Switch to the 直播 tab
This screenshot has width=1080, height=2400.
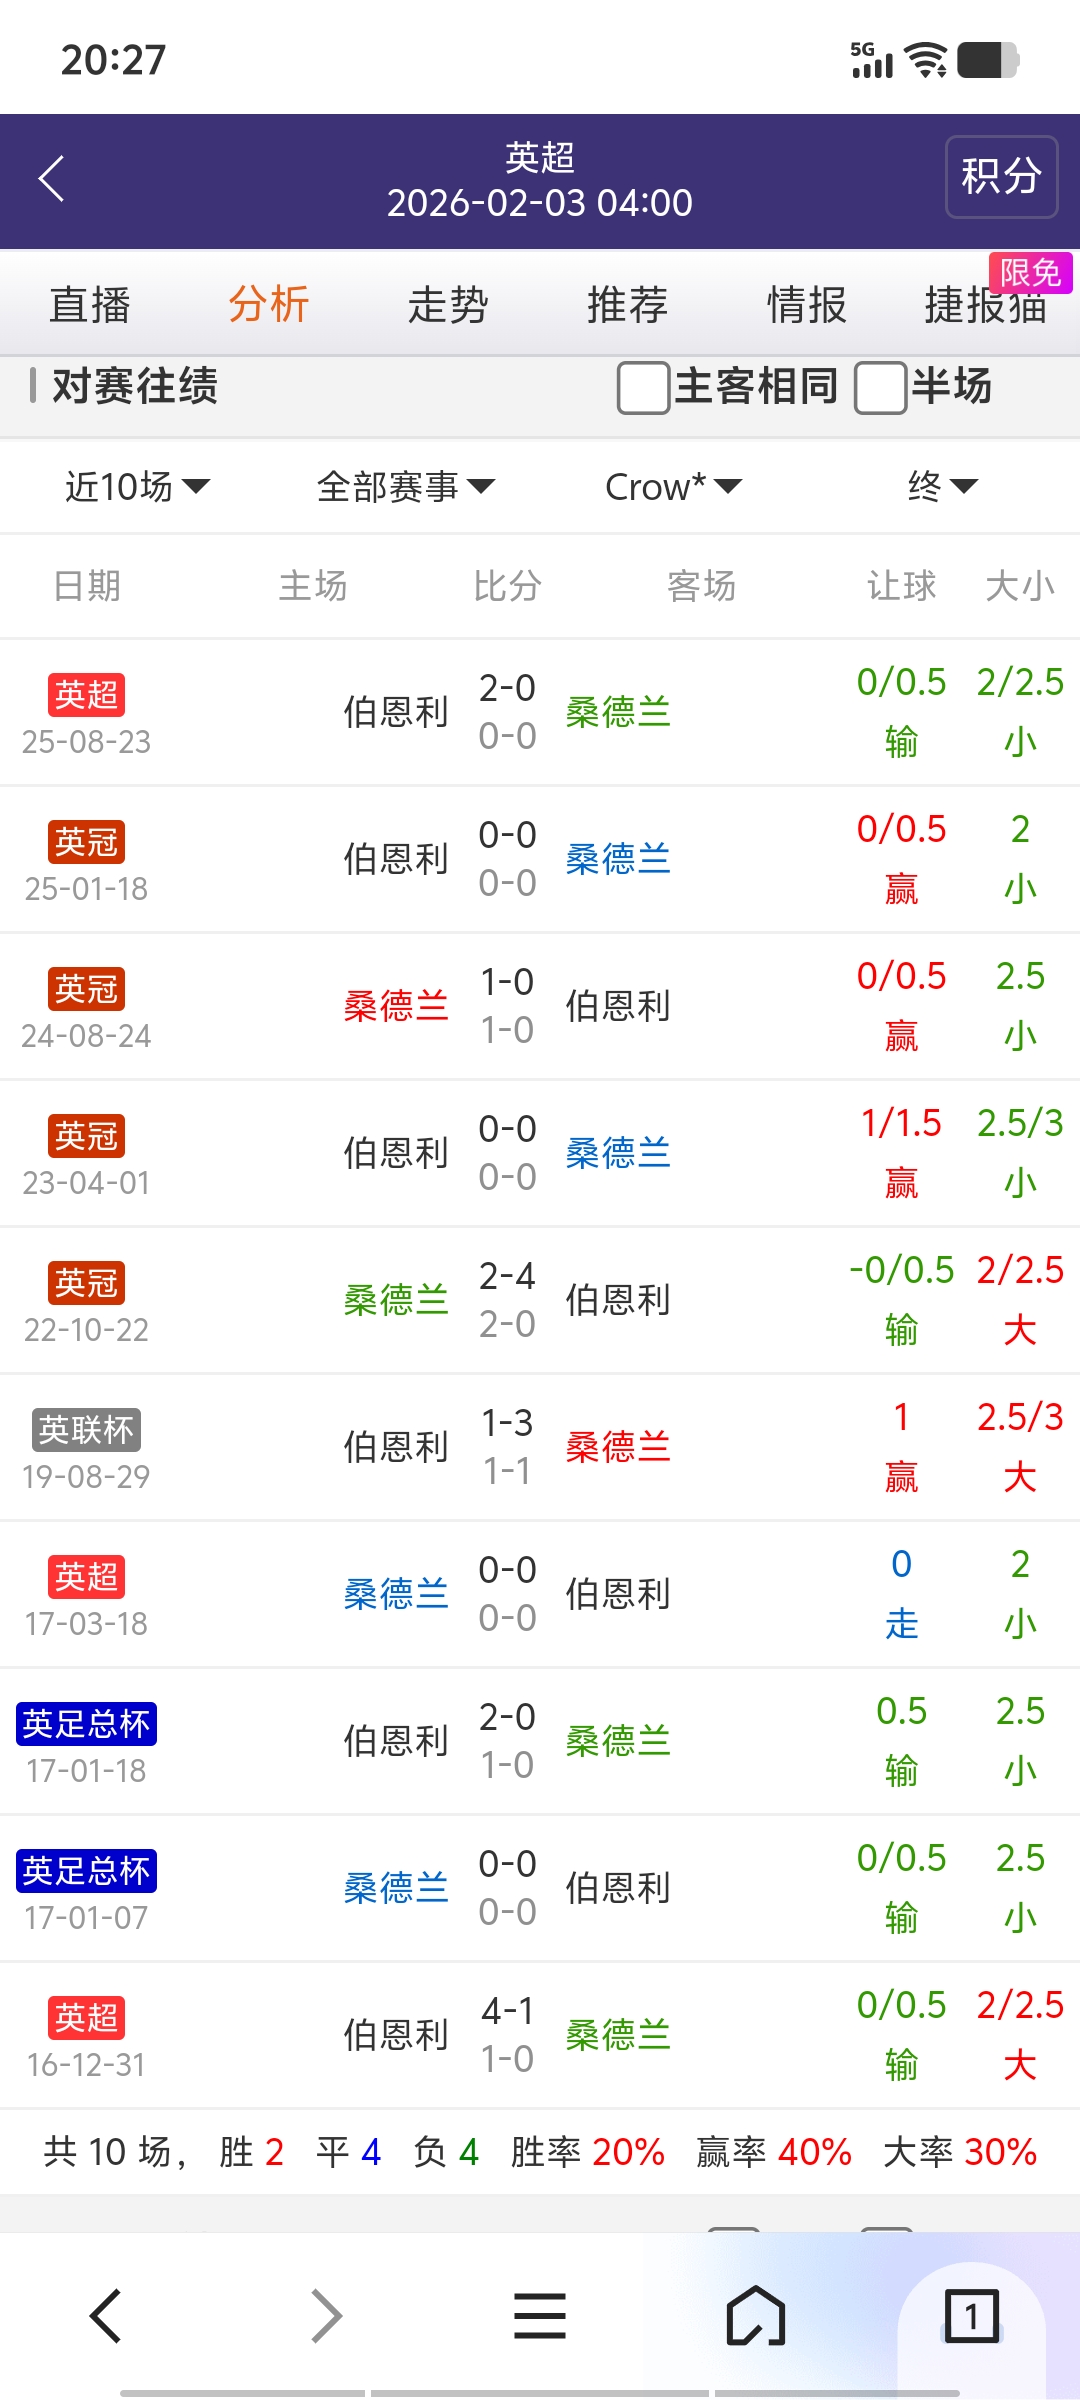(x=90, y=305)
